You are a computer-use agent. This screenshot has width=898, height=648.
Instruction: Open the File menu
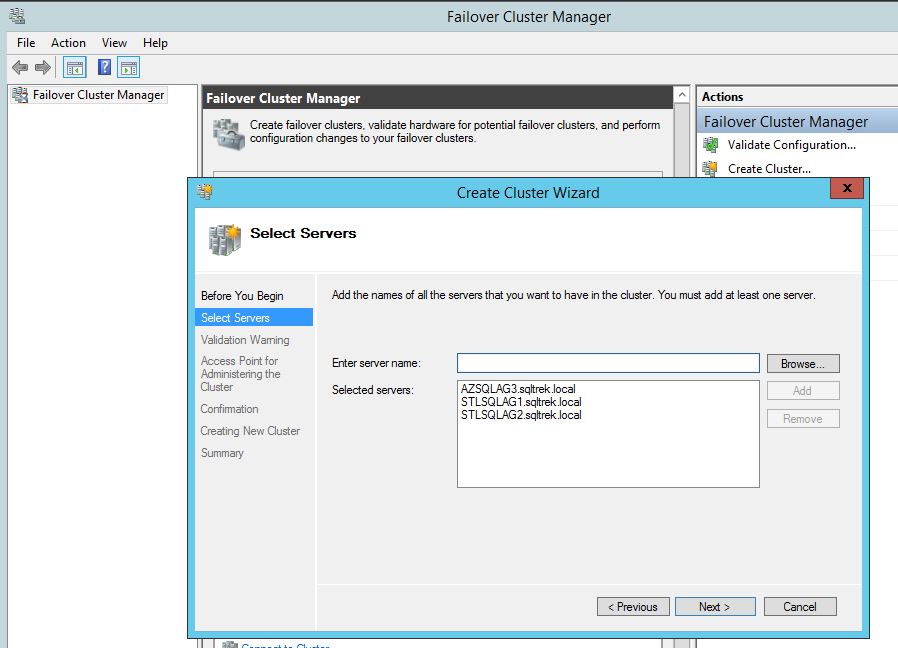click(26, 43)
